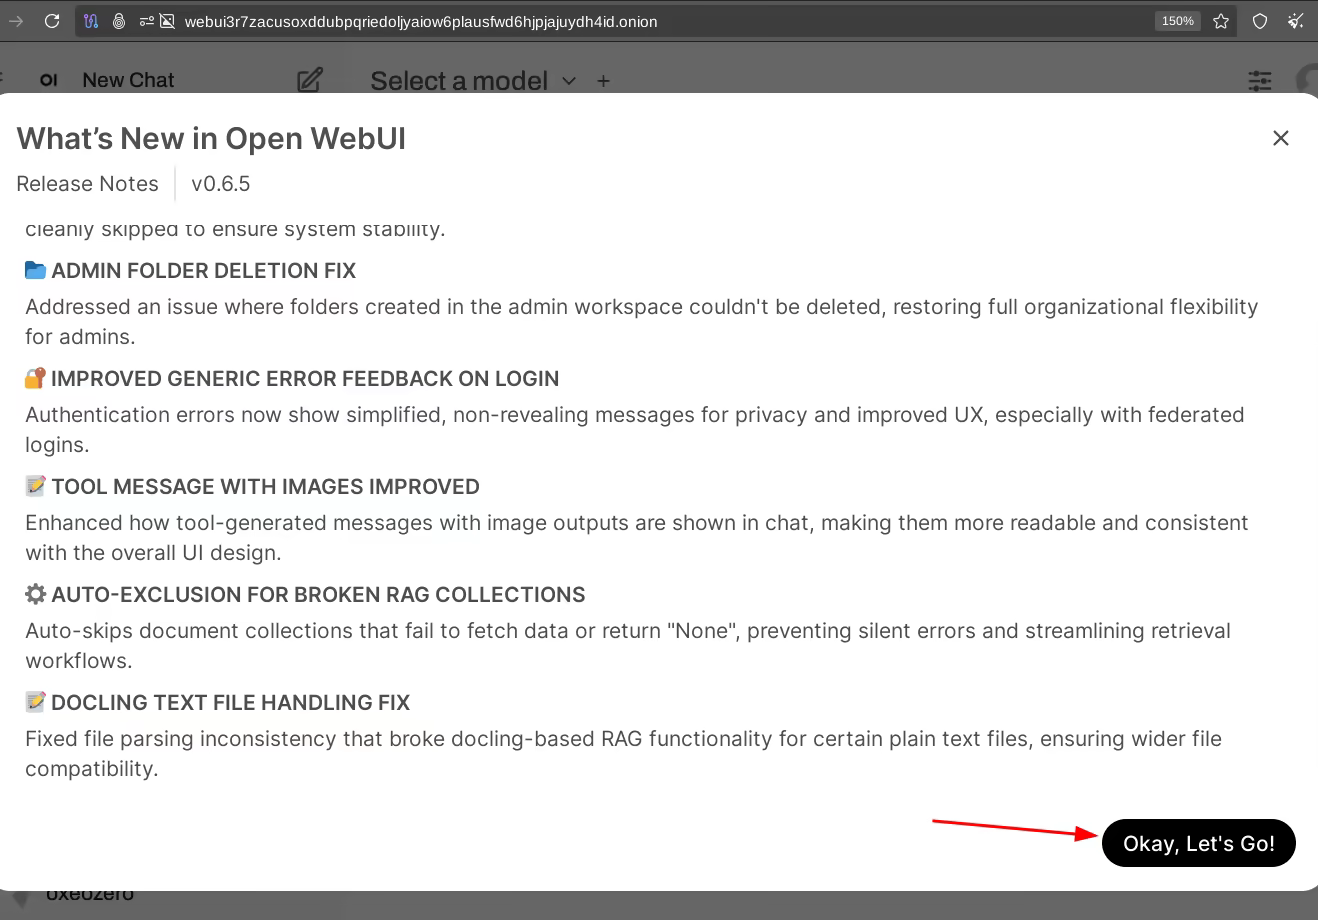Add another model with the plus icon

click(x=603, y=81)
